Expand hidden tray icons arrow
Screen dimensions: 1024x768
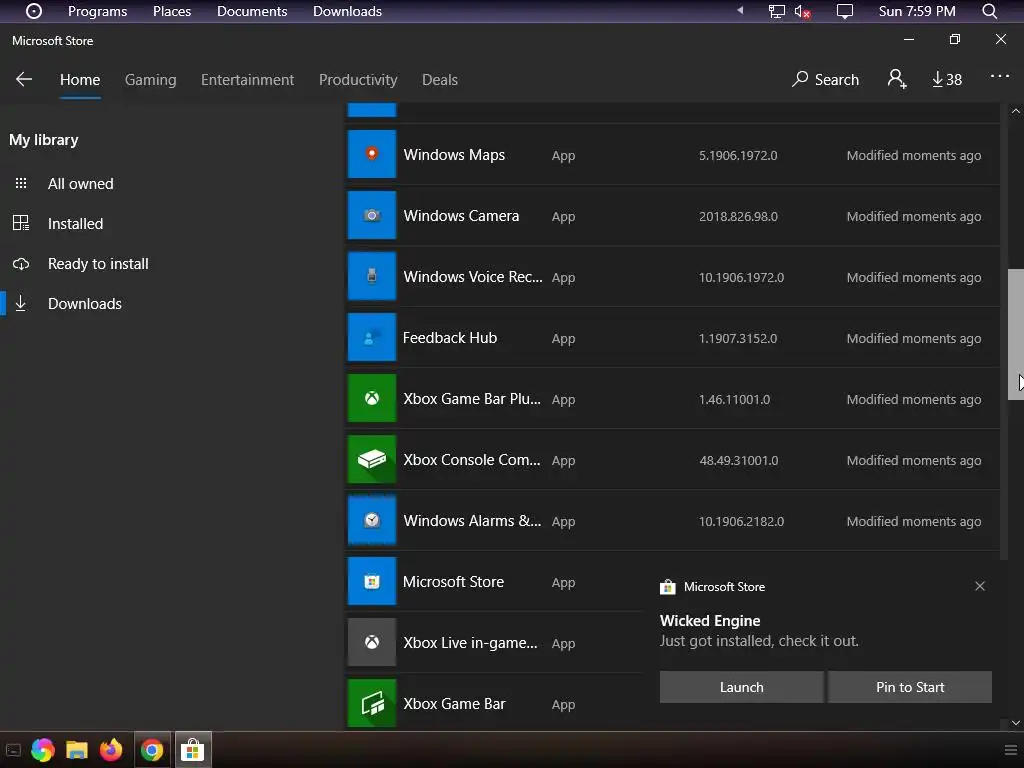tap(740, 10)
